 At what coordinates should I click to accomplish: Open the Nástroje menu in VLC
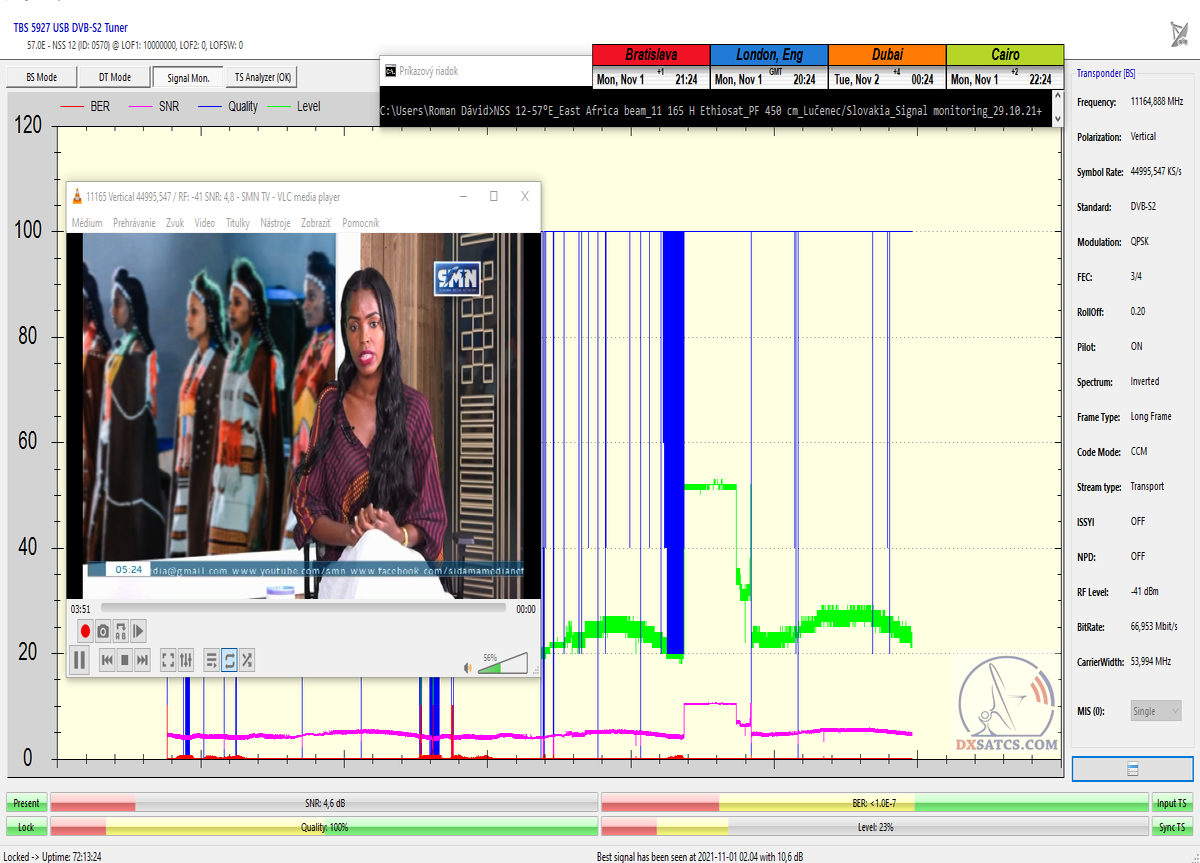(x=275, y=223)
